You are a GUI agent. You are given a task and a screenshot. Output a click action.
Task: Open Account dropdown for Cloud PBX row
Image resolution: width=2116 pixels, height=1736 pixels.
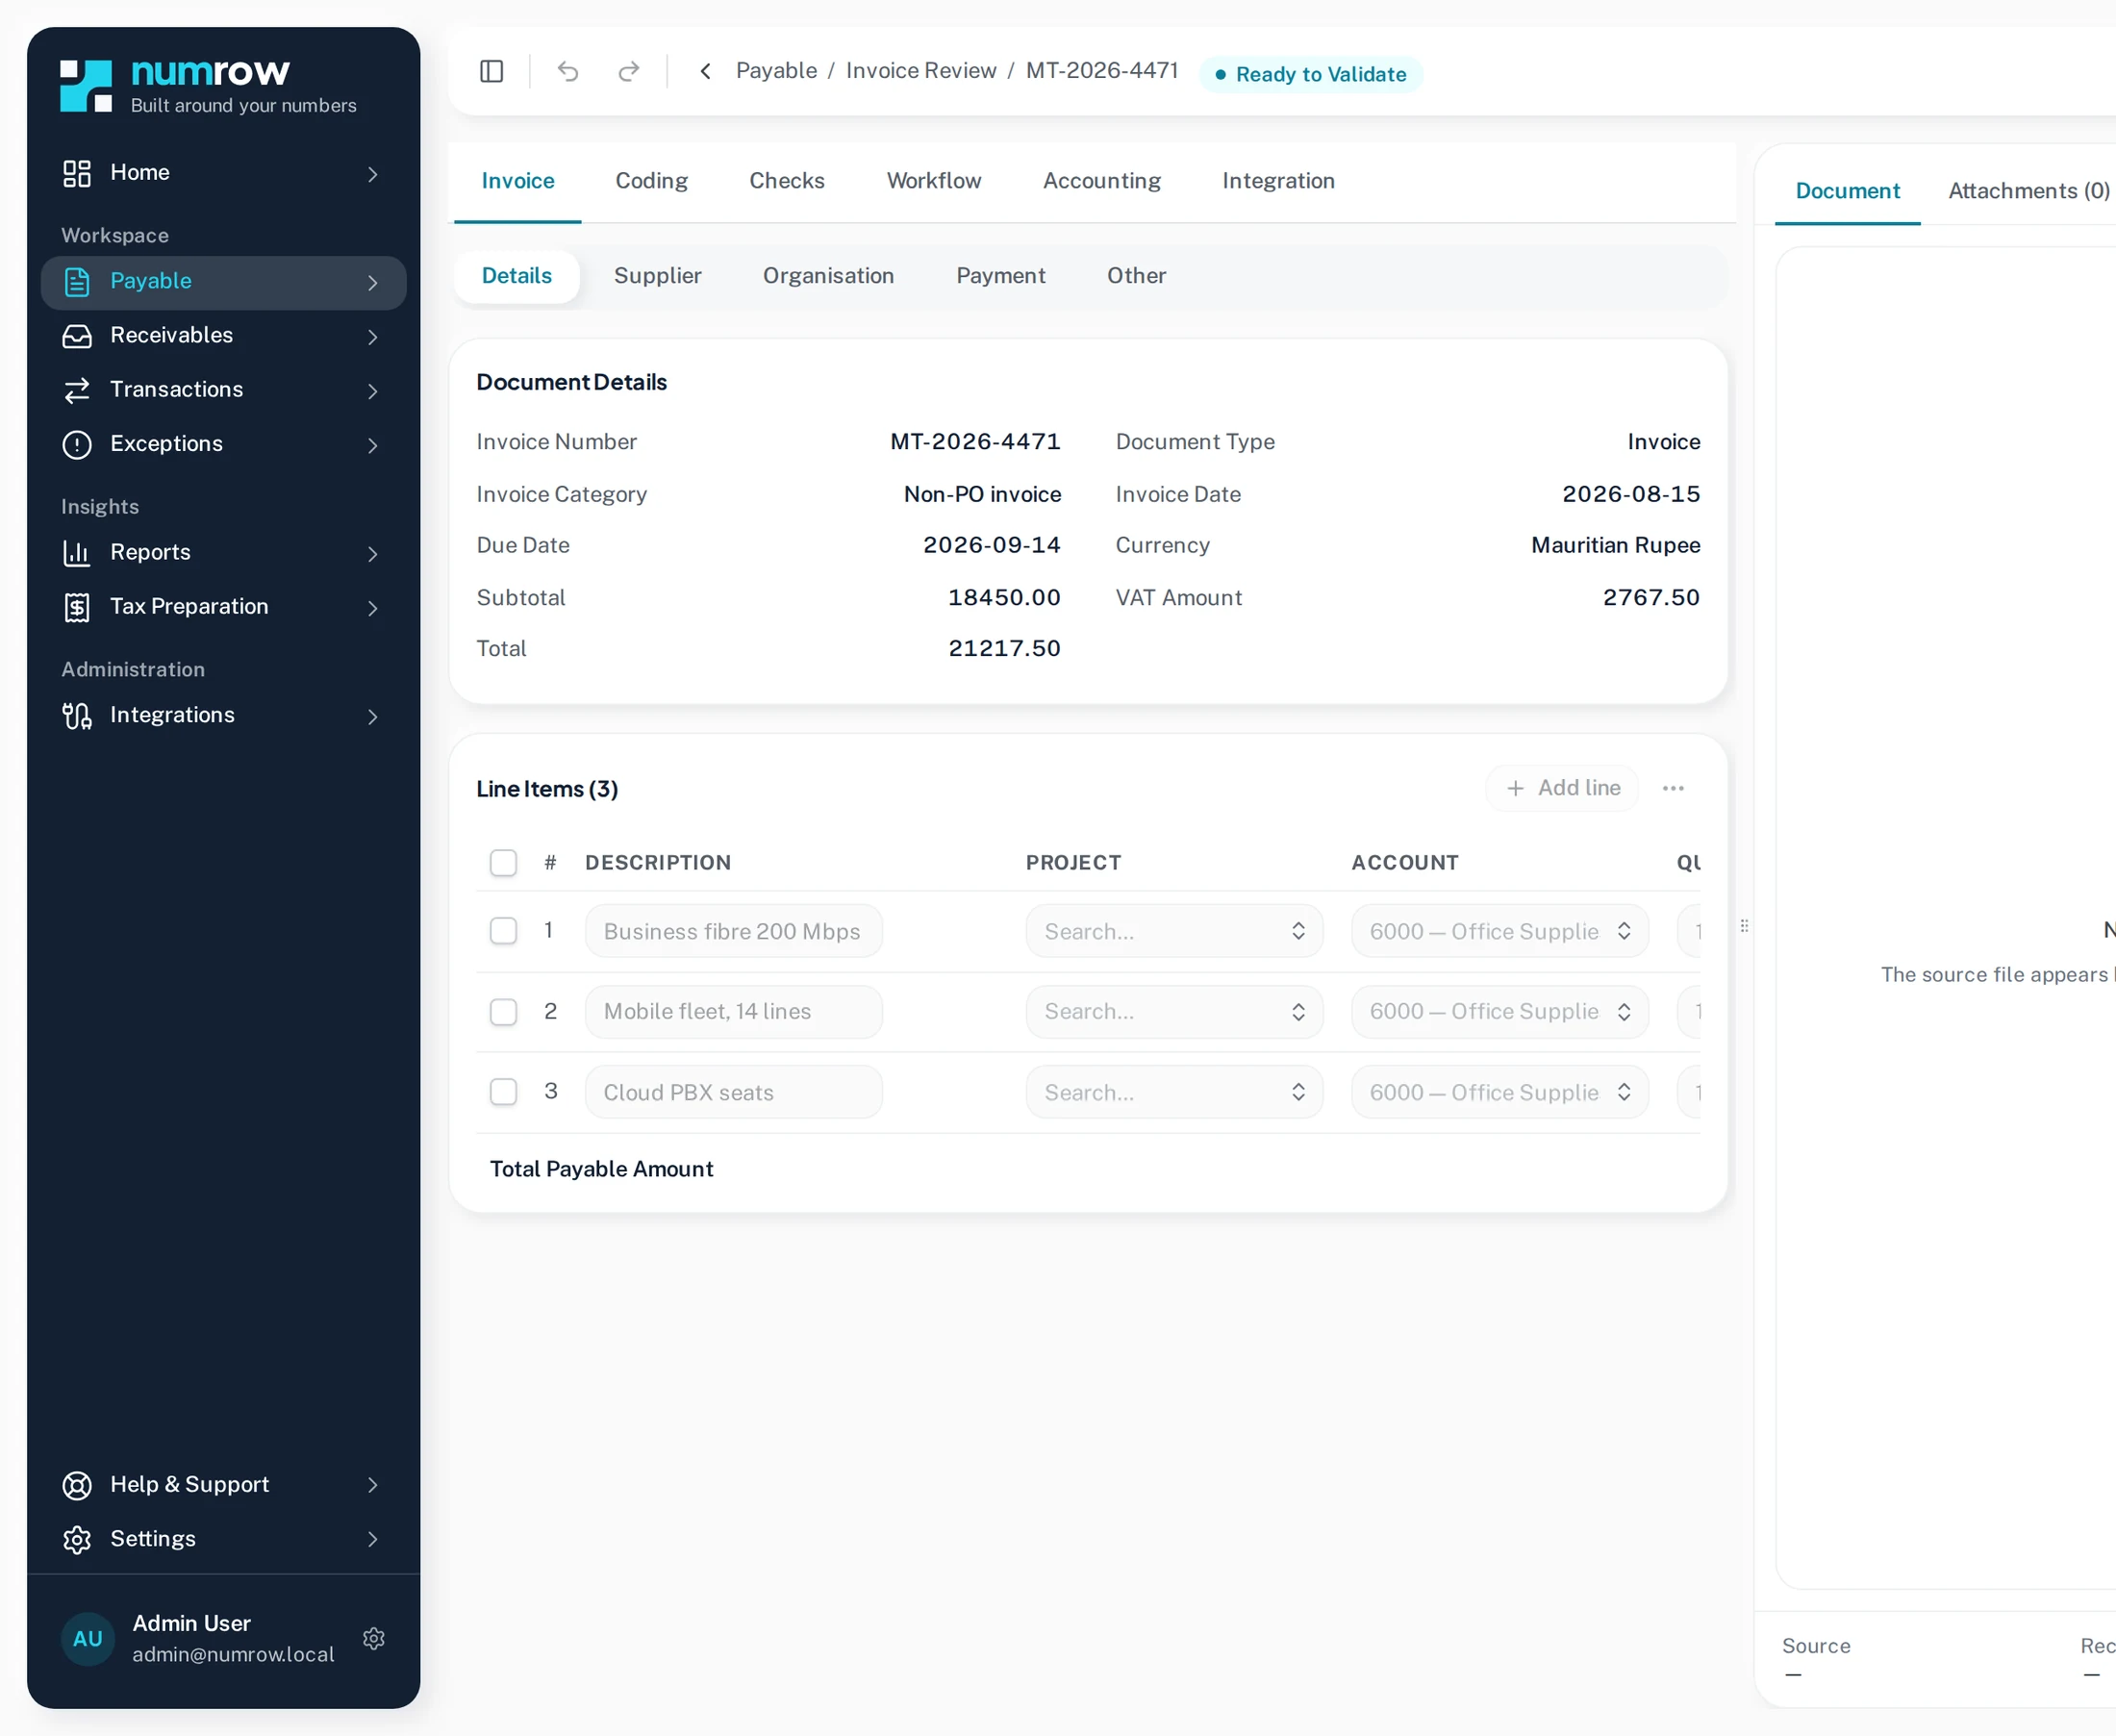point(1499,1092)
